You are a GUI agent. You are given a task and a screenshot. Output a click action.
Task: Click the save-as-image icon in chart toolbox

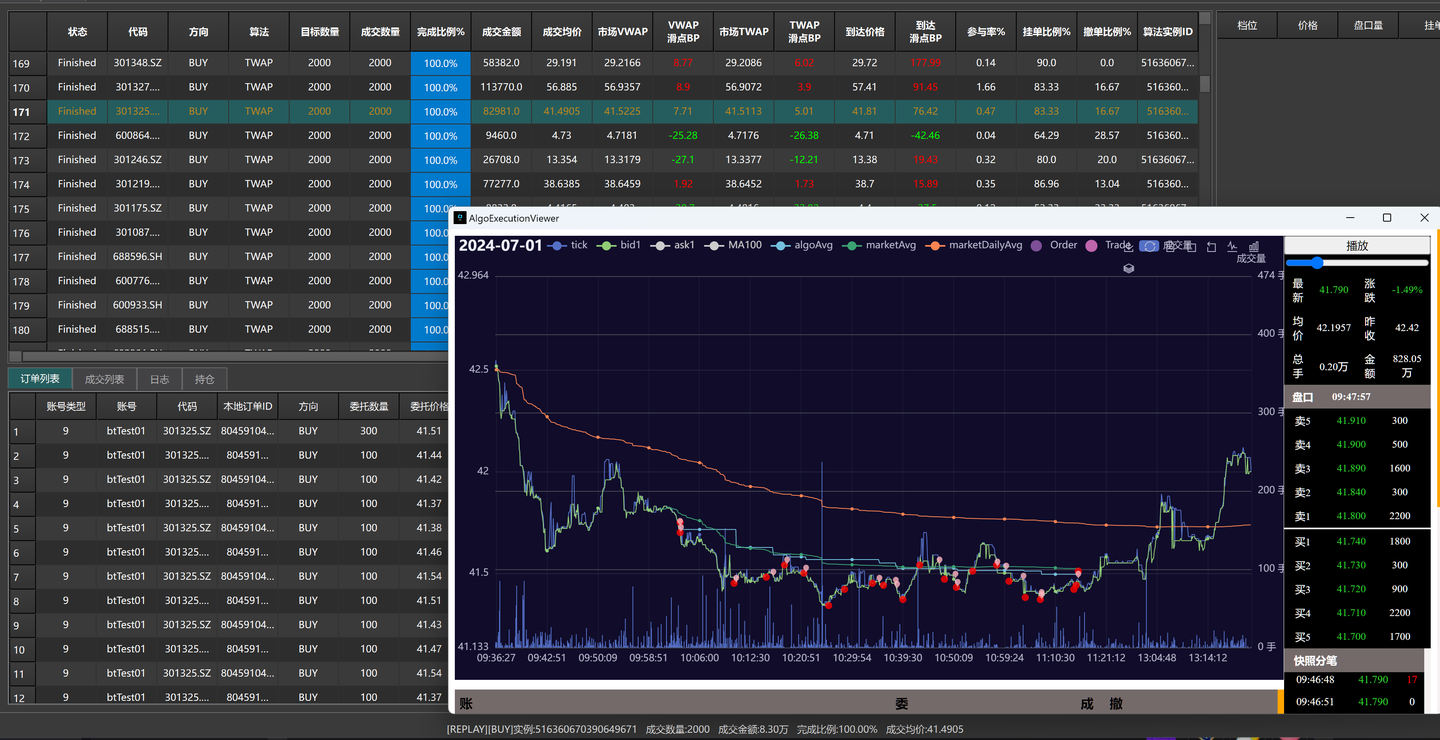(x=1129, y=247)
